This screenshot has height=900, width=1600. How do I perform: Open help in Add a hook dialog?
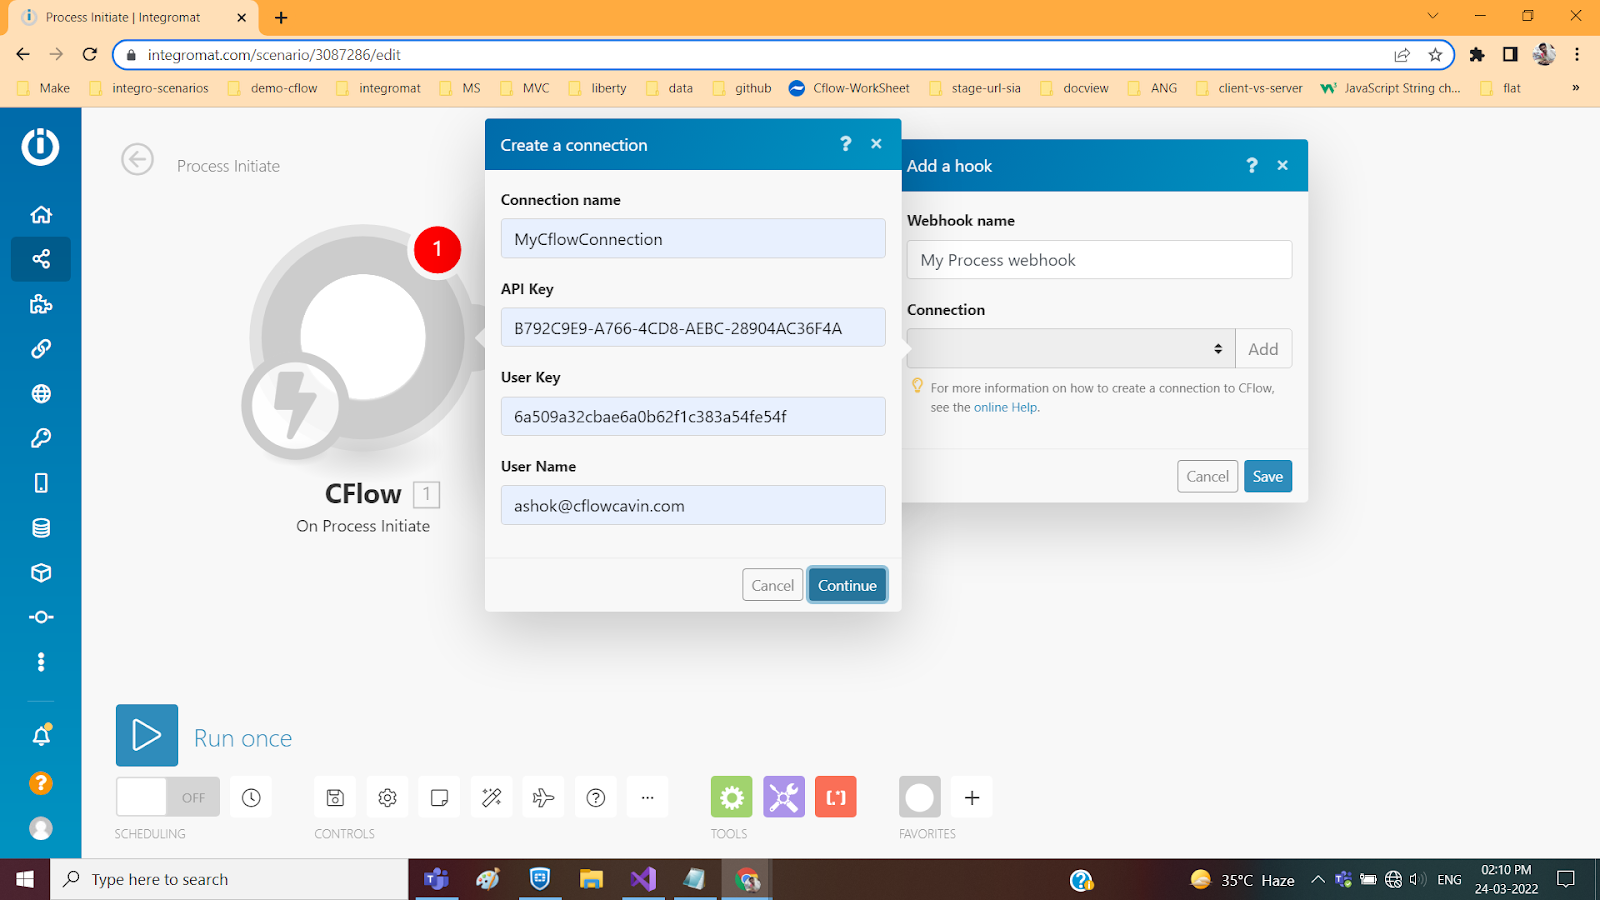pyautogui.click(x=1252, y=165)
